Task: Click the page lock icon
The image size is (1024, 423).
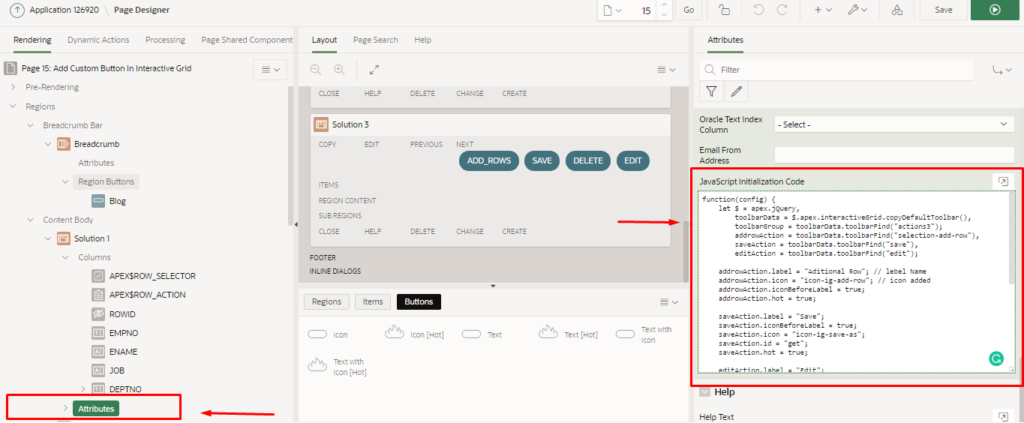Action: [x=723, y=9]
